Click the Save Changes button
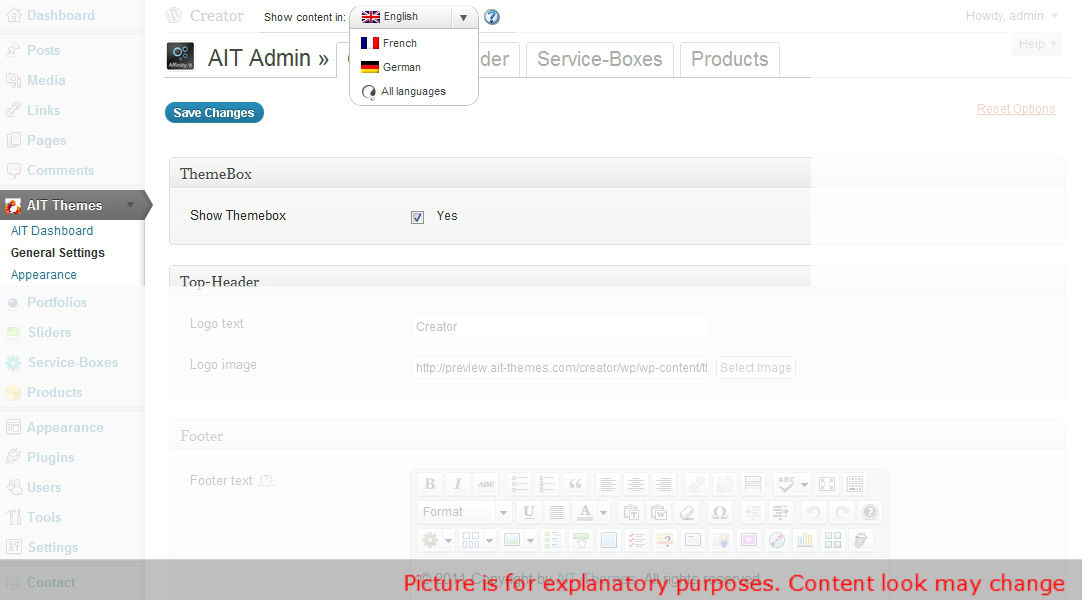This screenshot has height=600, width=1082. point(214,113)
